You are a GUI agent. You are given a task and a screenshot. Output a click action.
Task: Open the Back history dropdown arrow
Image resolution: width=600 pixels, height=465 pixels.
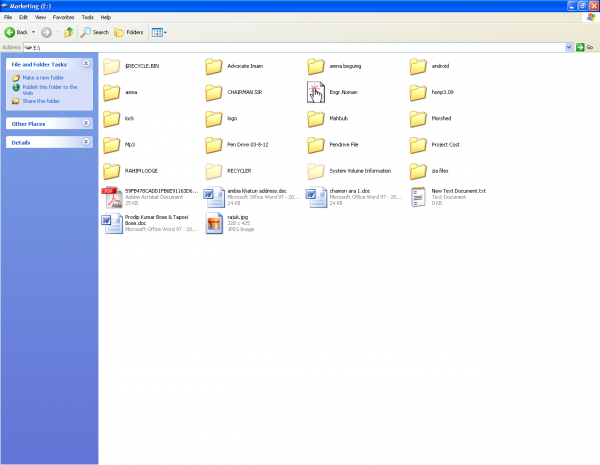[x=33, y=32]
